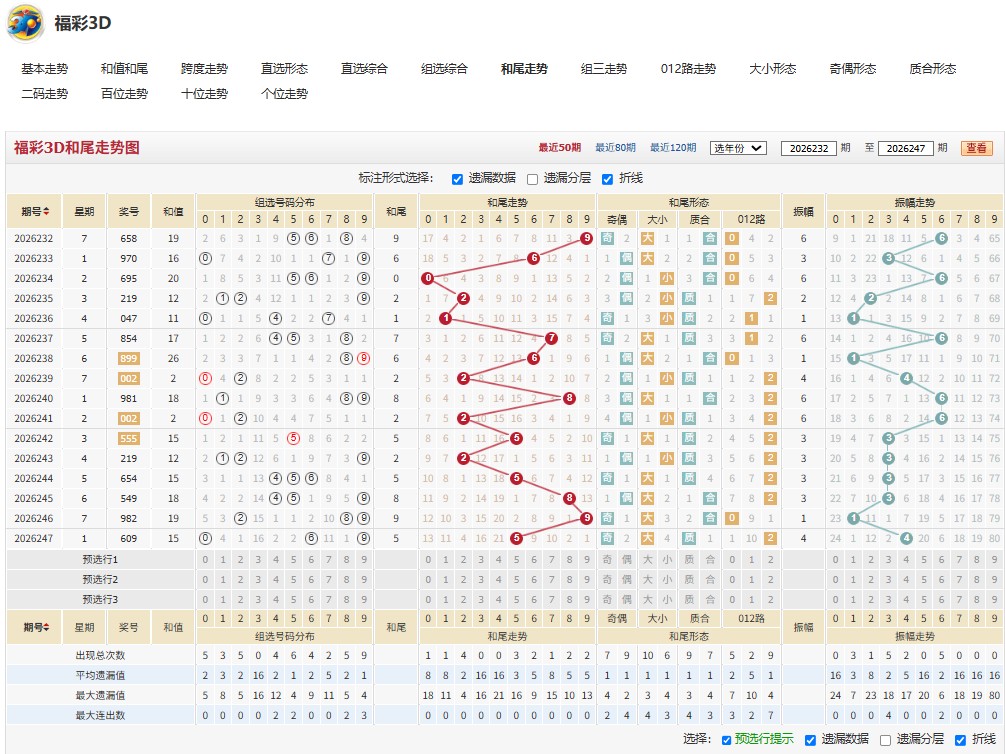
Task: Enable the 遗漏分层 checkbox at top
Action: click(x=533, y=179)
